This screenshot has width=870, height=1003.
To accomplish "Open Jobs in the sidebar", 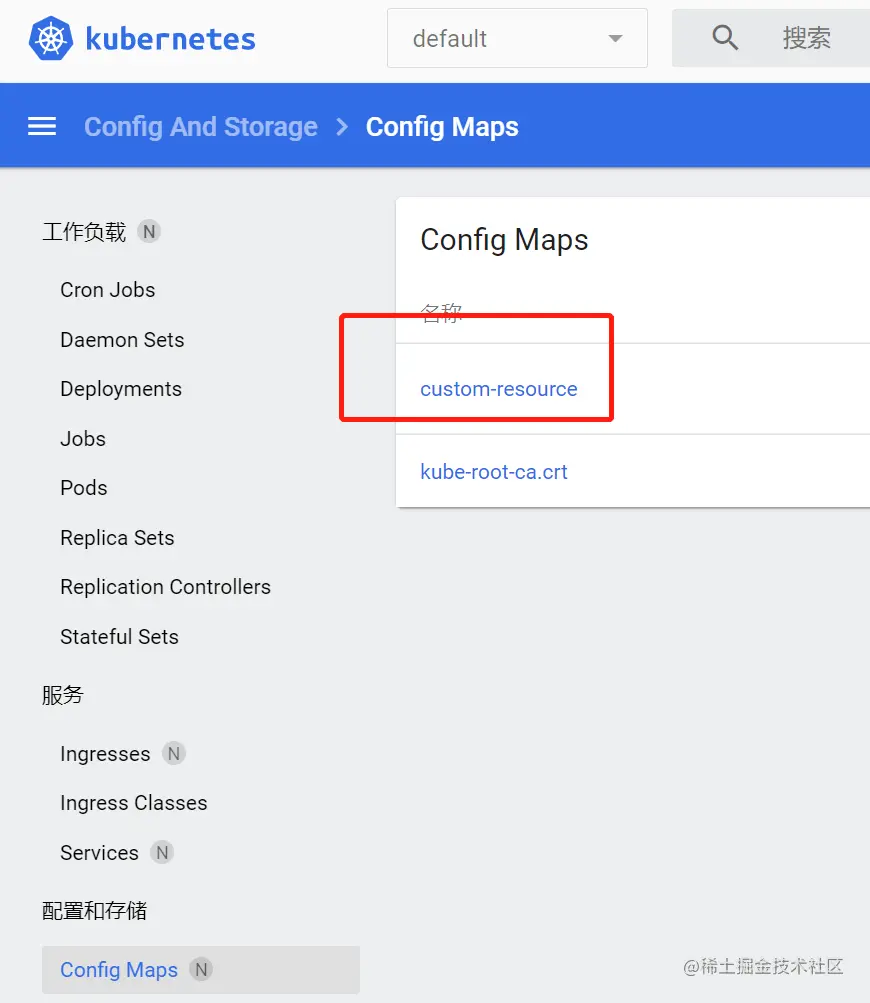I will tap(83, 439).
